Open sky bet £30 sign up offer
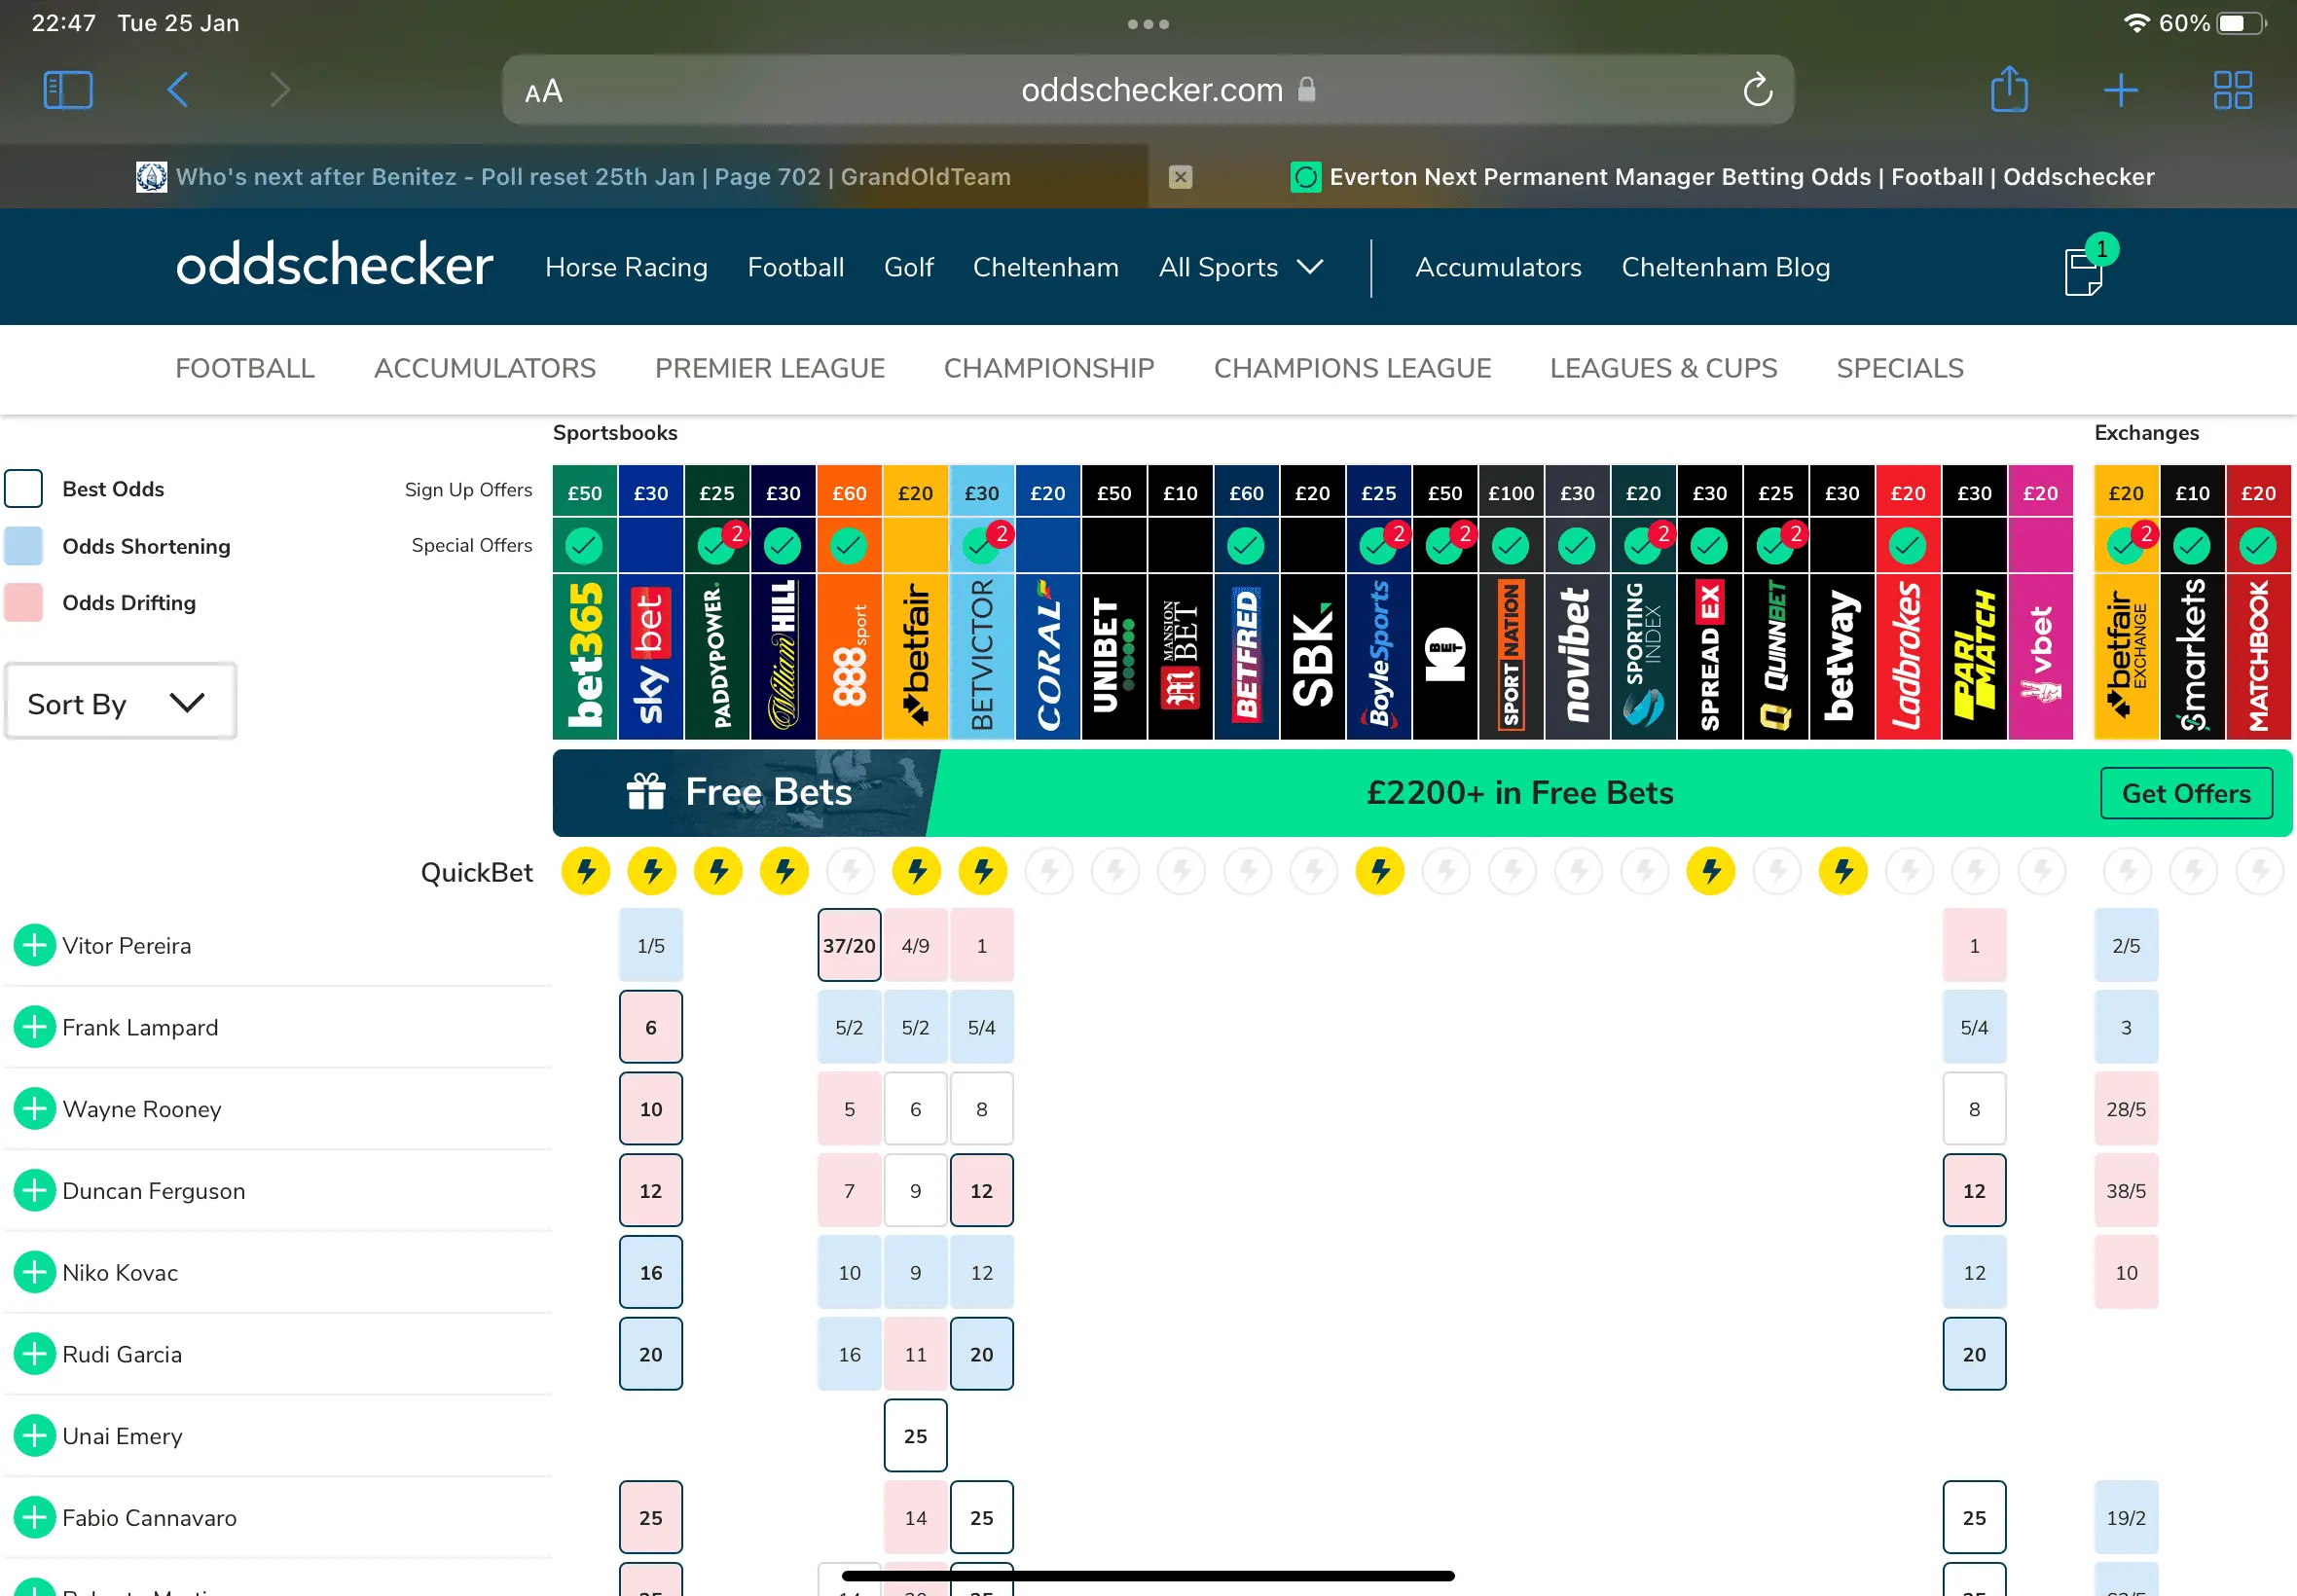 tap(651, 492)
